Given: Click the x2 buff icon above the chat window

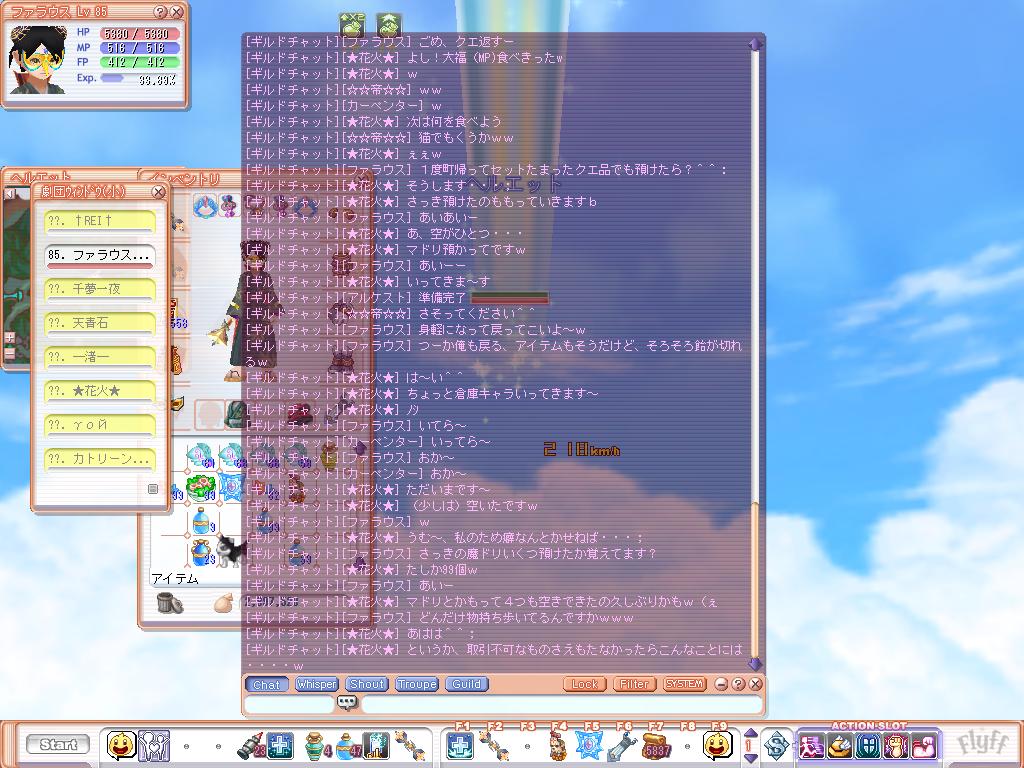Looking at the screenshot, I should [x=352, y=25].
